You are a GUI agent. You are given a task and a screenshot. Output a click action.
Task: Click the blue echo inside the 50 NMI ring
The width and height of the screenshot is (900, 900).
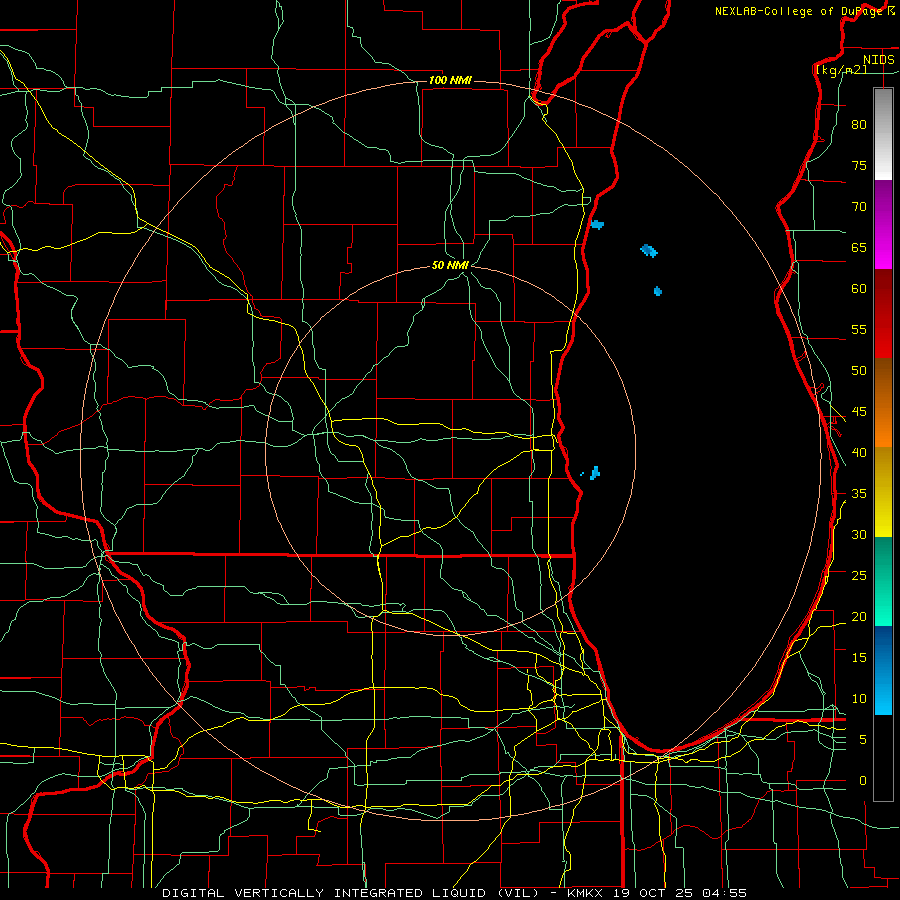[595, 473]
